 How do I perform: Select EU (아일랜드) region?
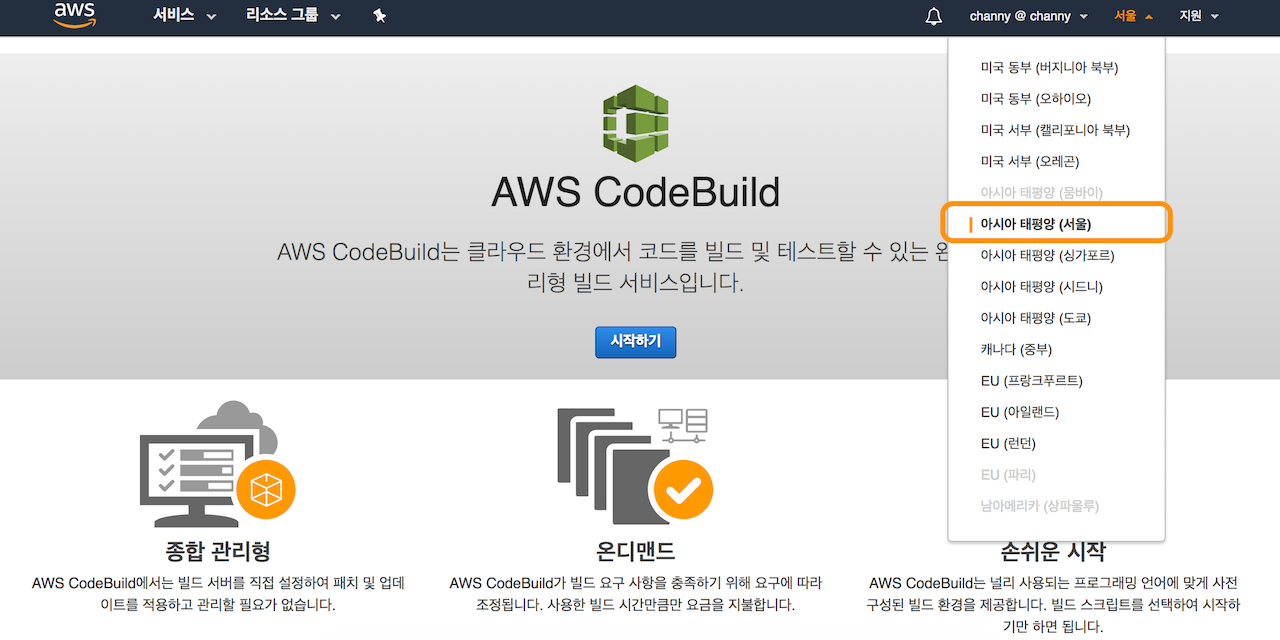tap(1020, 412)
